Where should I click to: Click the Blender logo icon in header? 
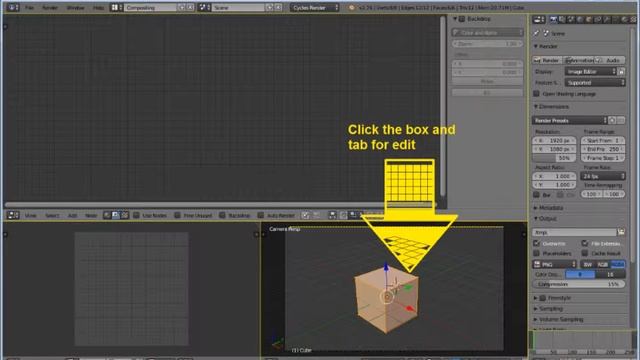click(351, 7)
